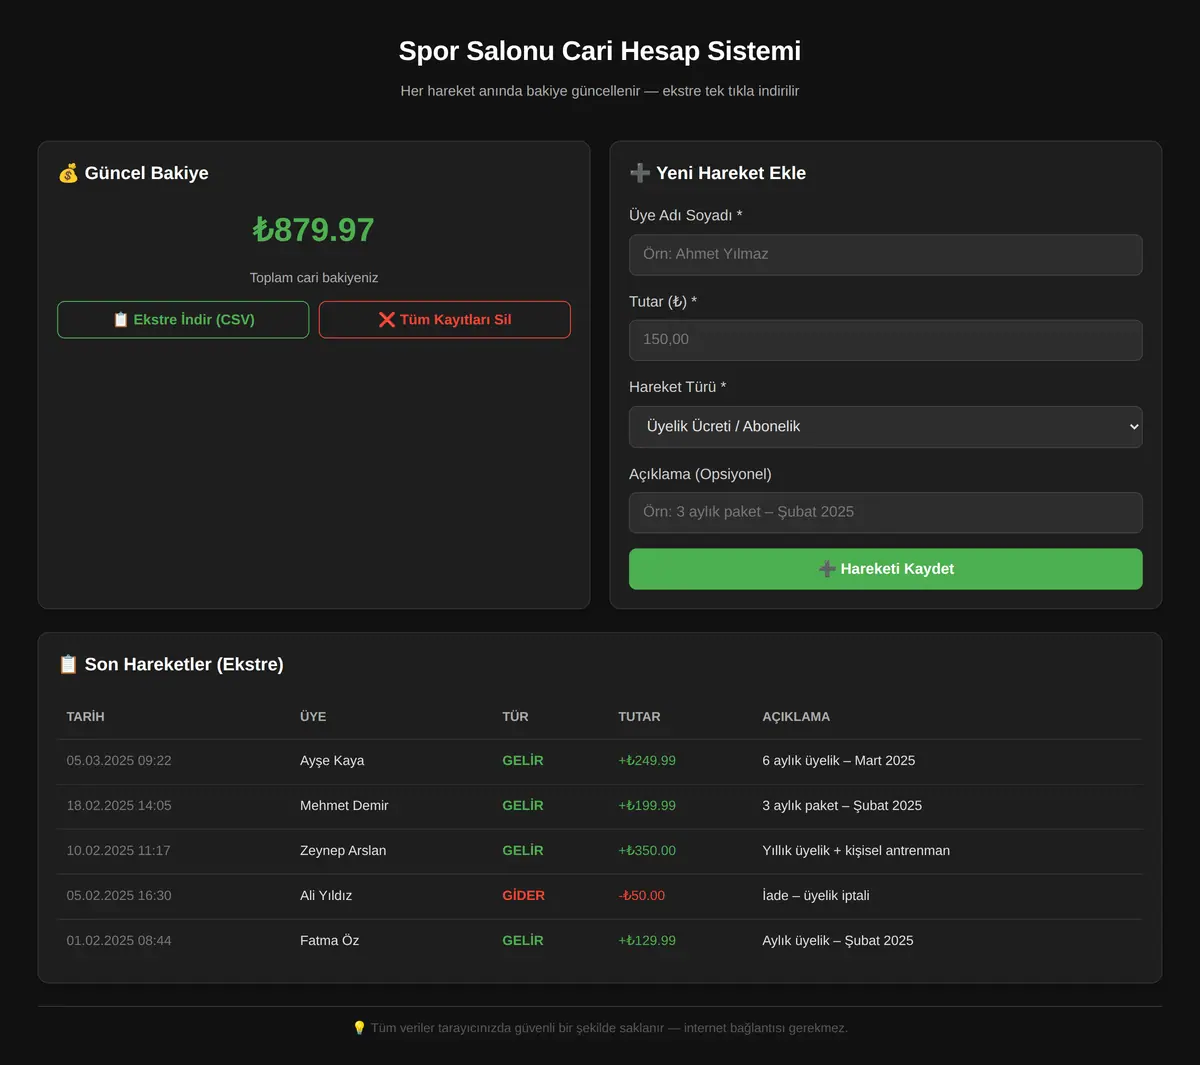Focus the Açıklama (Opsiyonel) input field
Image resolution: width=1200 pixels, height=1065 pixels.
click(886, 512)
